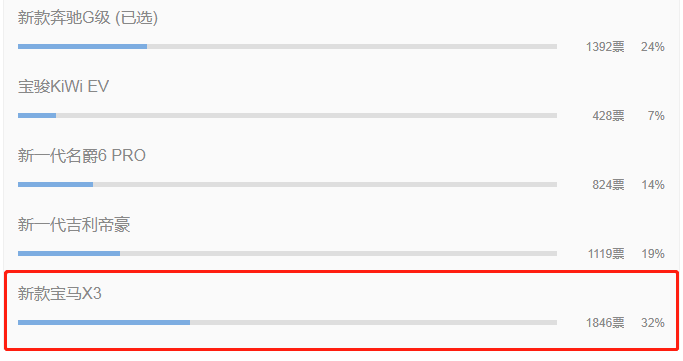Image resolution: width=683 pixels, height=361 pixels.
Task: Click the progress bar for 新款宝马X3
Action: coord(287,323)
